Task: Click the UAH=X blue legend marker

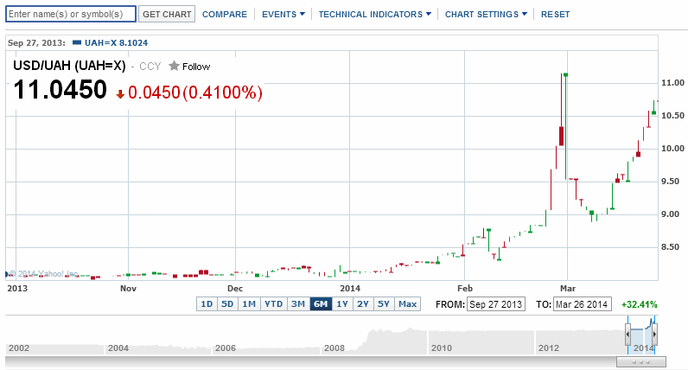Action: coord(77,43)
